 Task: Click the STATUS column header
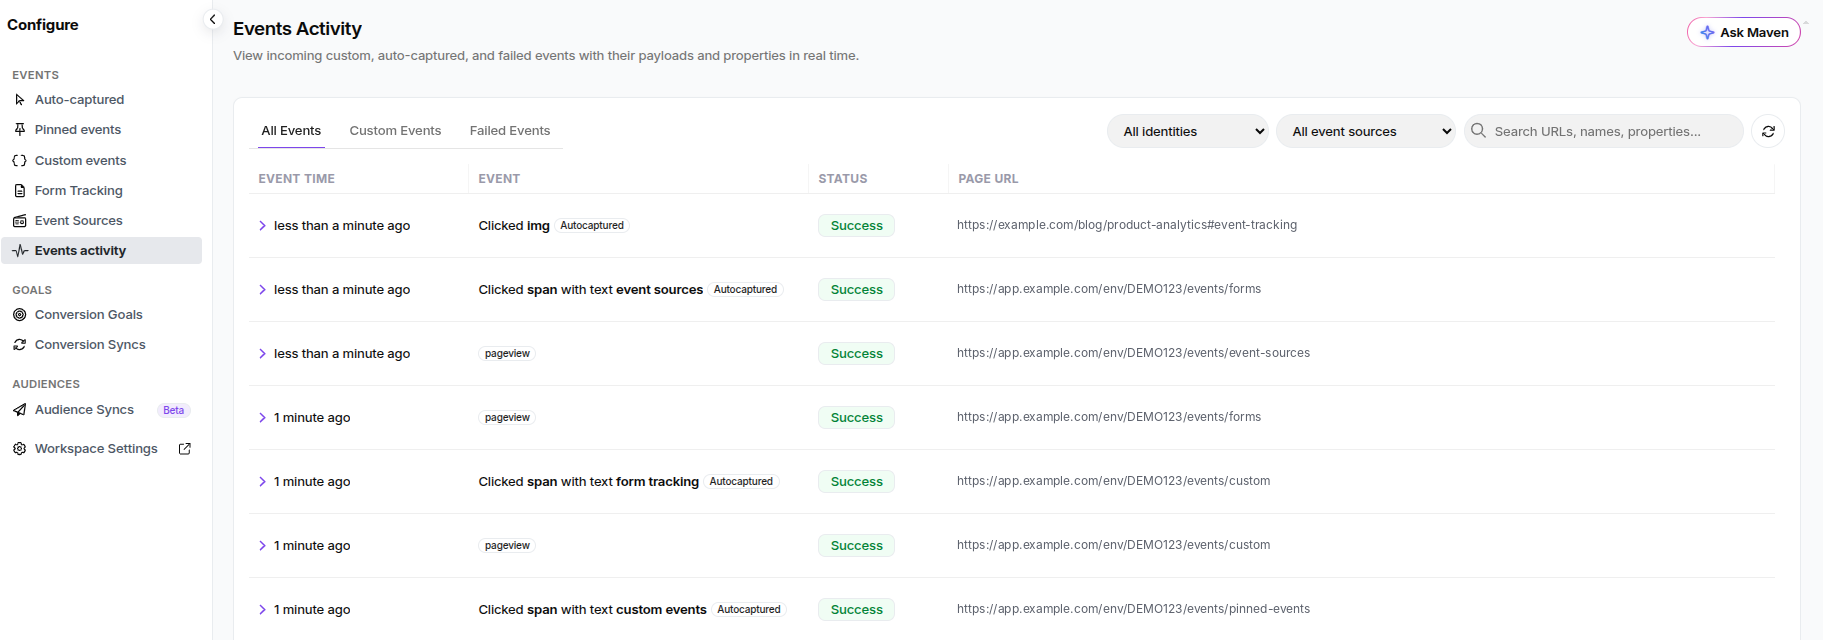click(x=843, y=179)
